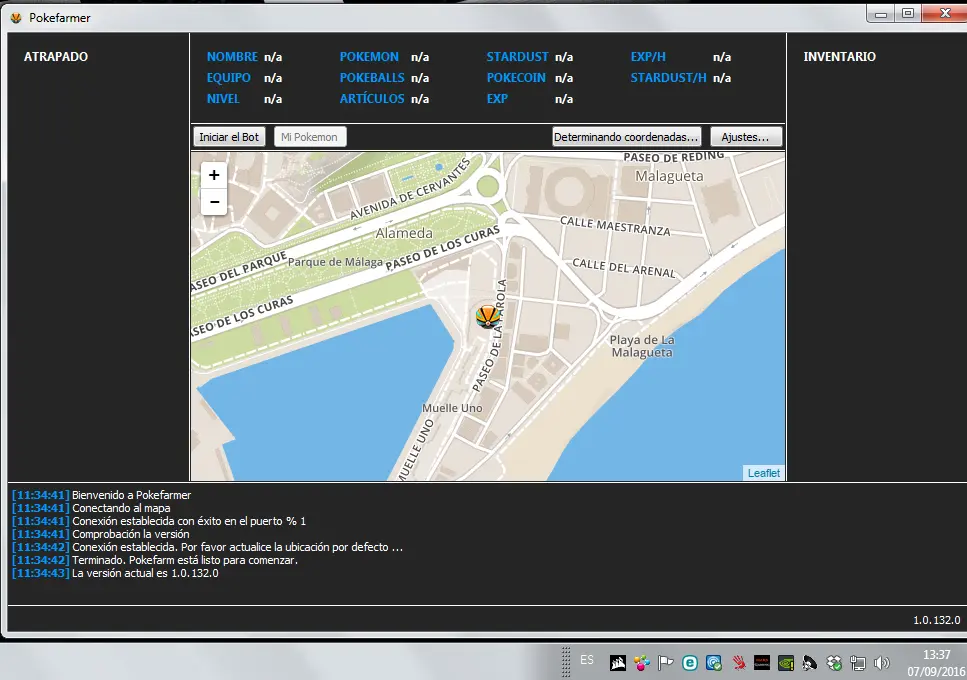Click the ATRAPADO panel heading
This screenshot has width=967, height=680.
point(56,57)
